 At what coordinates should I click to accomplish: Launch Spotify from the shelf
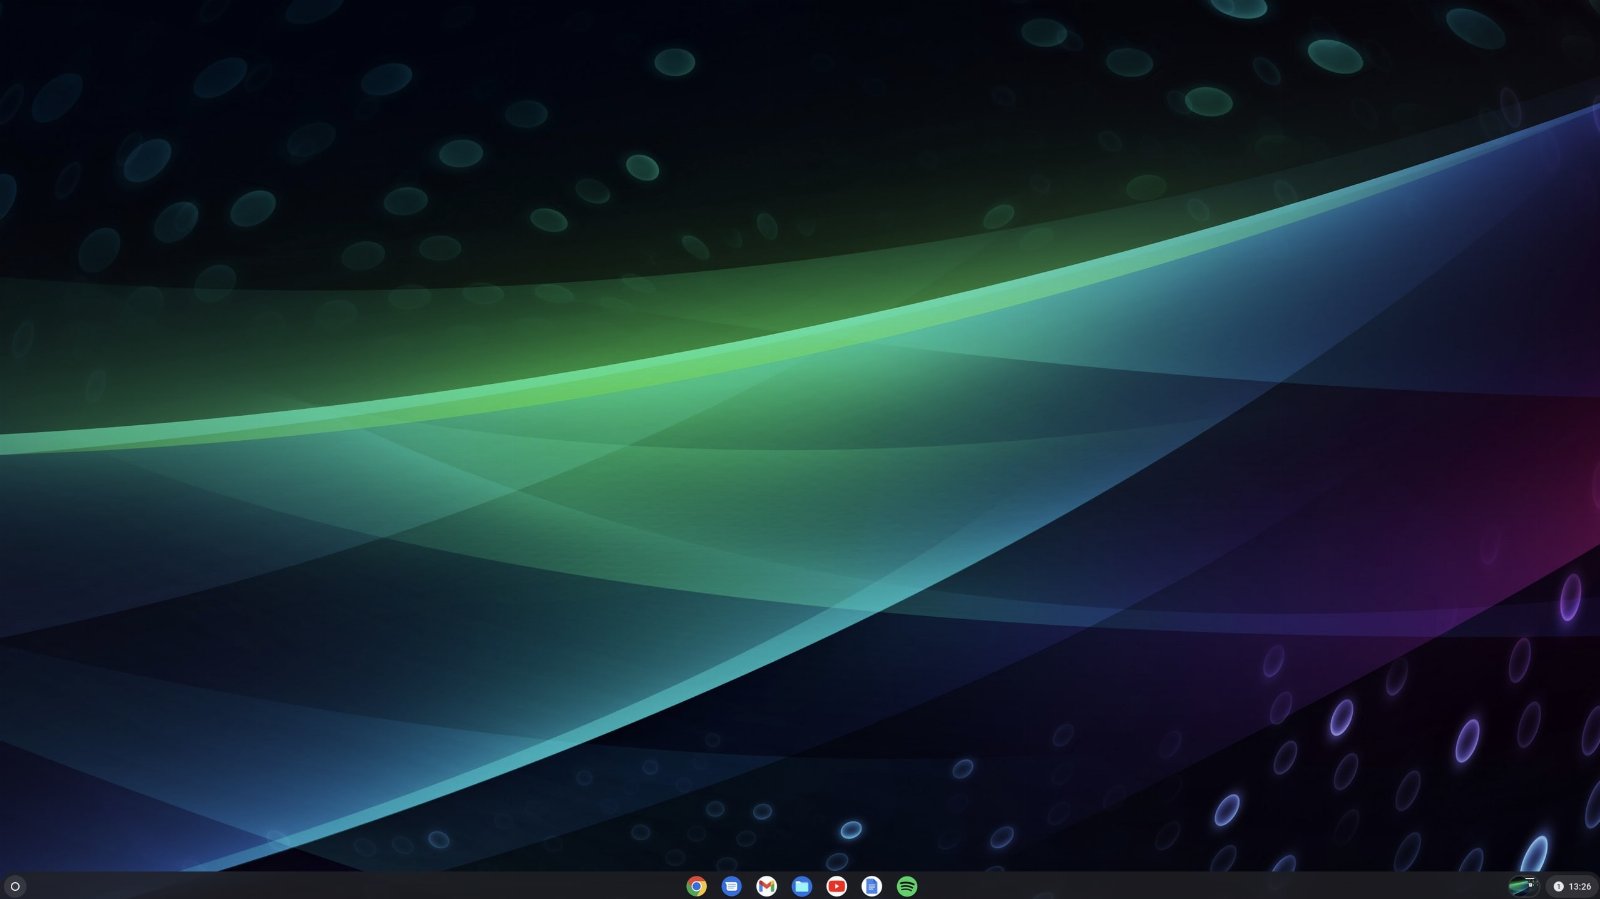tap(907, 886)
